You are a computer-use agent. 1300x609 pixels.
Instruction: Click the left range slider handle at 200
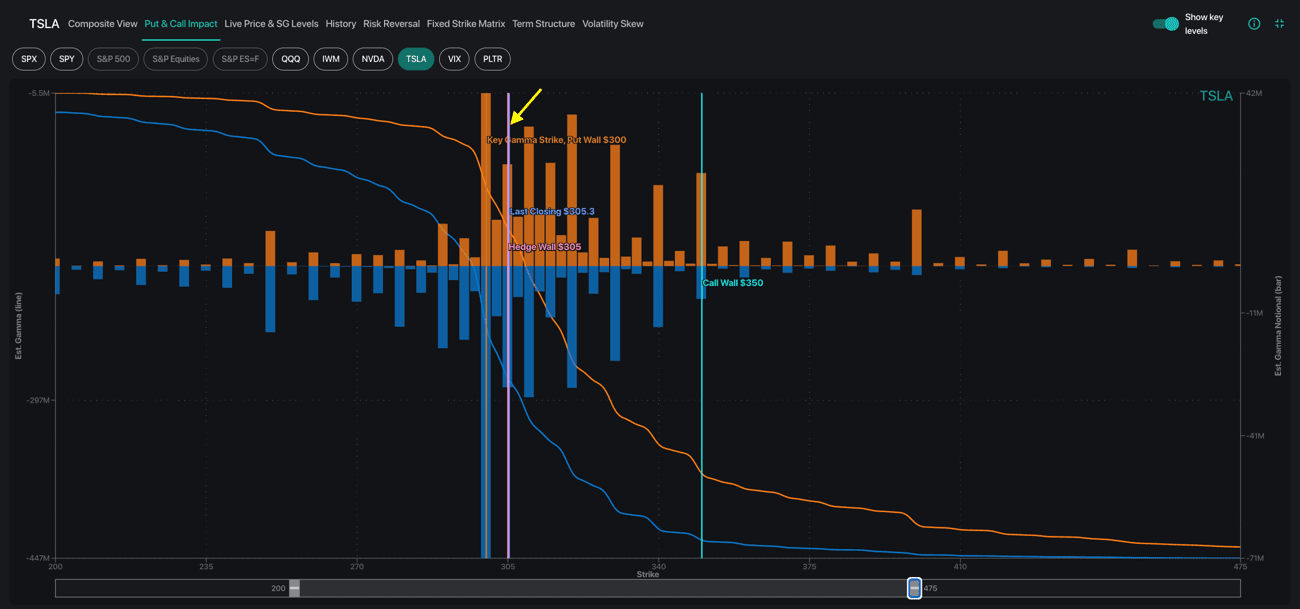(295, 588)
